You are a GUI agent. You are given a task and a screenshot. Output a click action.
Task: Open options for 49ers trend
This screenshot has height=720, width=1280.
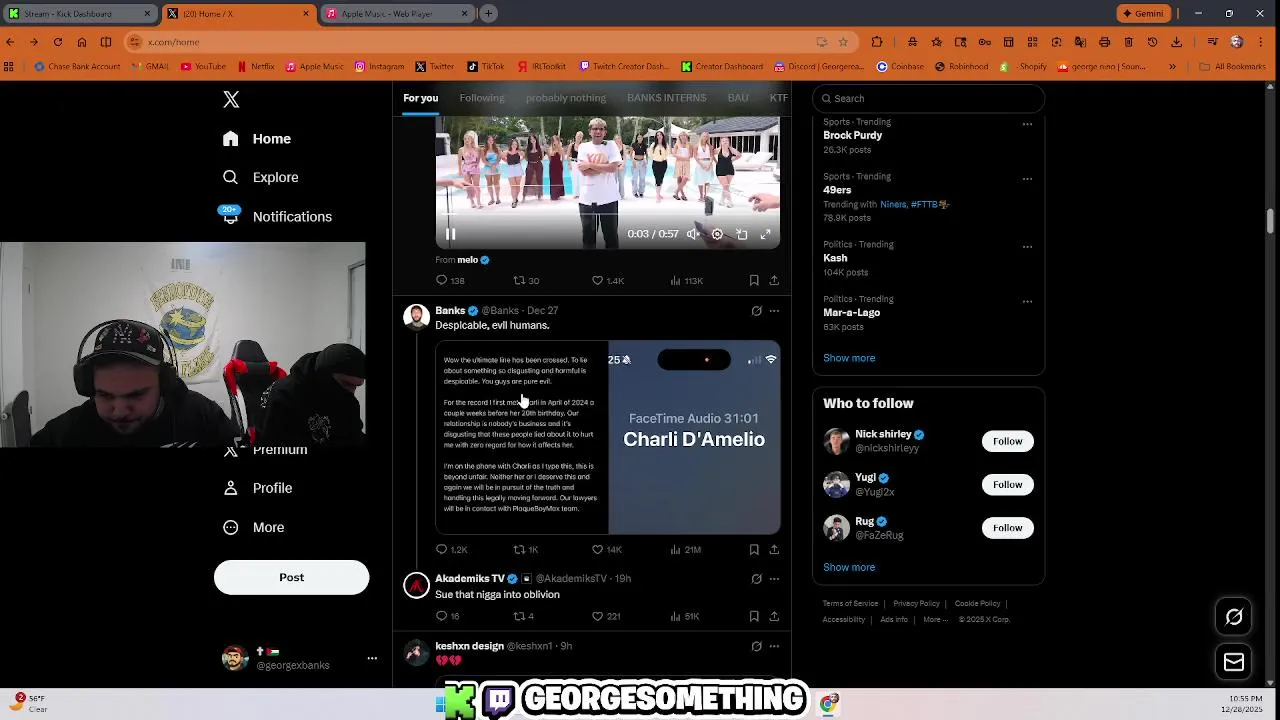click(x=1027, y=178)
